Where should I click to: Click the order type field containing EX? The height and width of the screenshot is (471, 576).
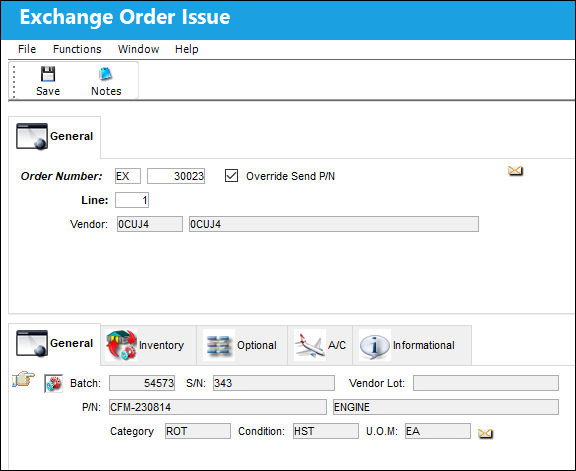point(128,176)
